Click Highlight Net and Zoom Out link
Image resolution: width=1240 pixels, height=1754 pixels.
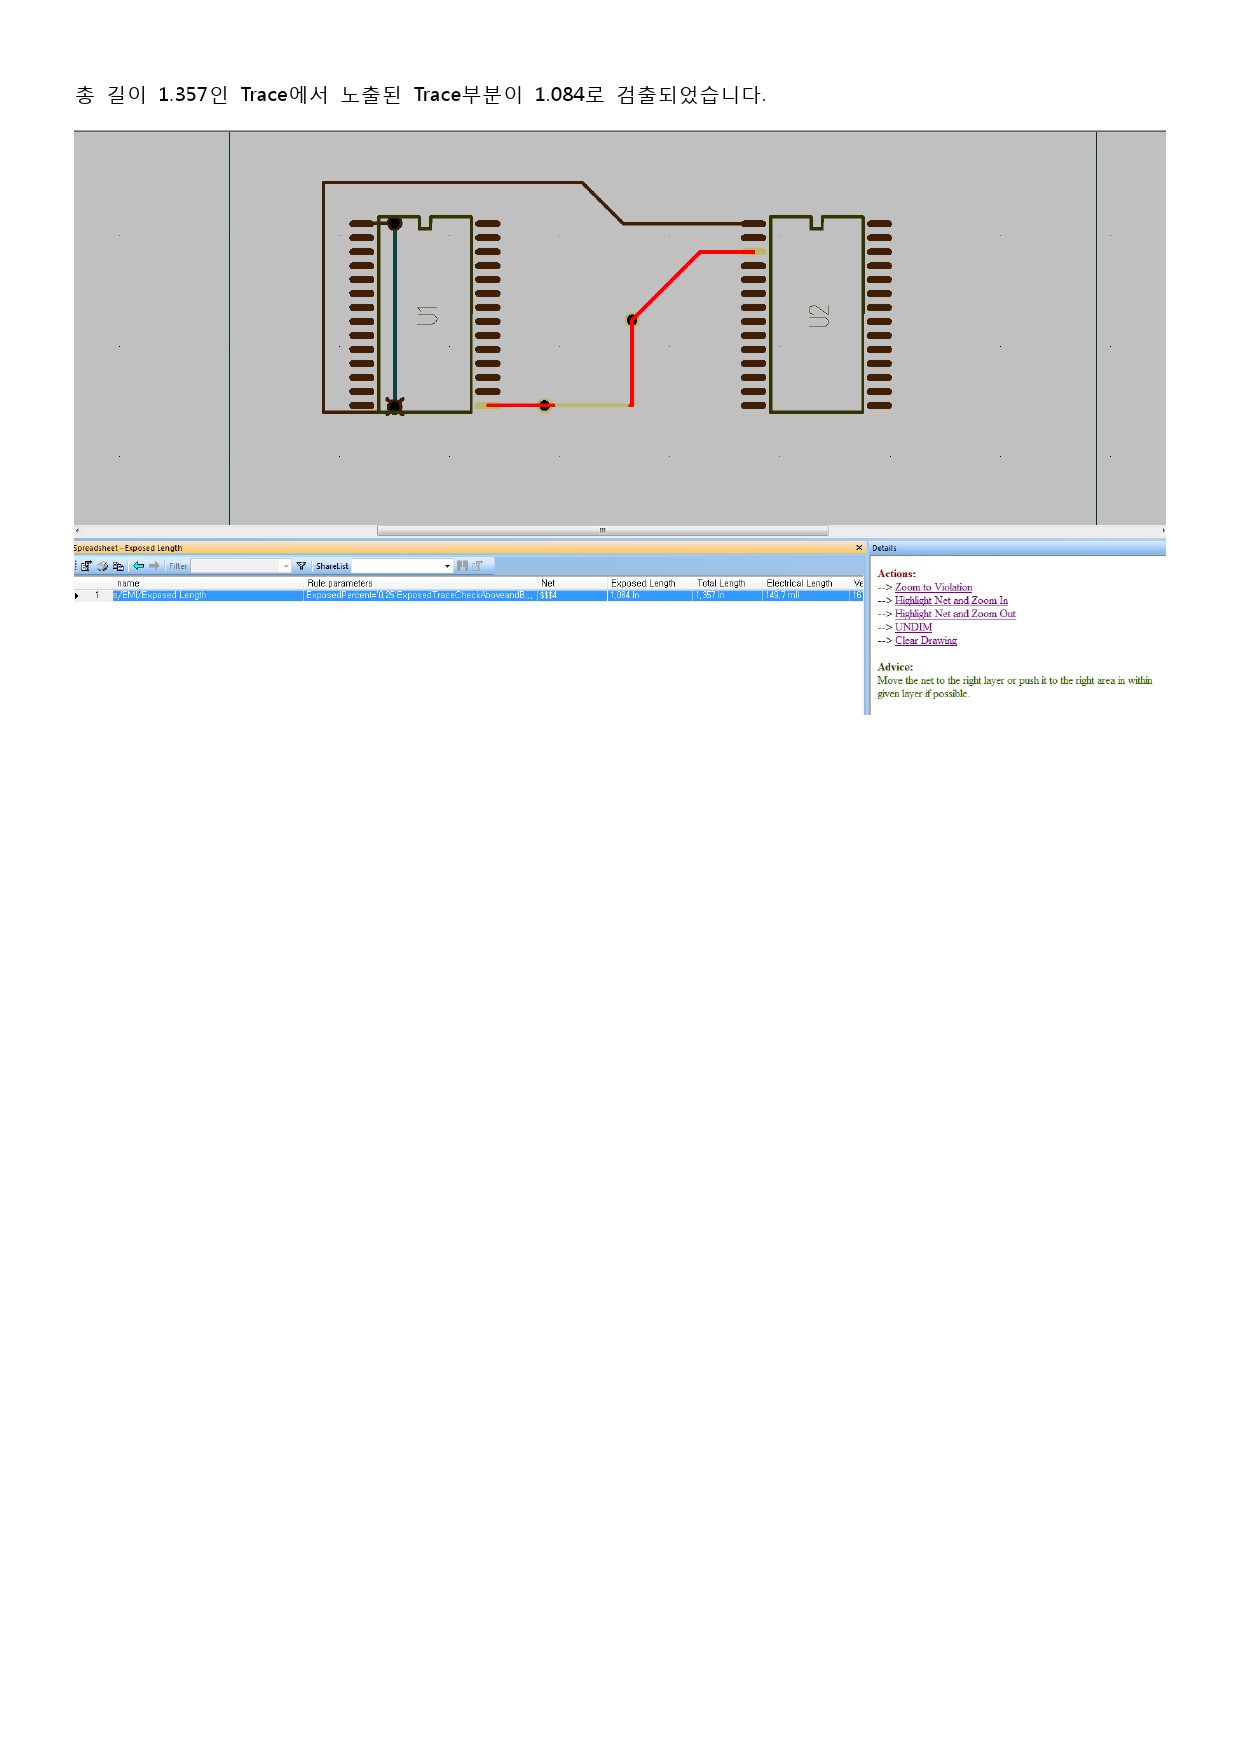[x=955, y=614]
